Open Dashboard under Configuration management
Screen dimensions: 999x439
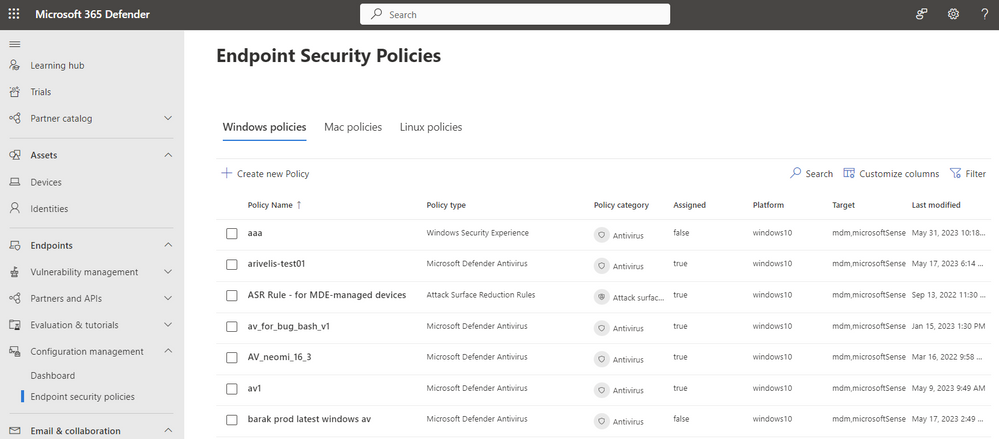(53, 375)
